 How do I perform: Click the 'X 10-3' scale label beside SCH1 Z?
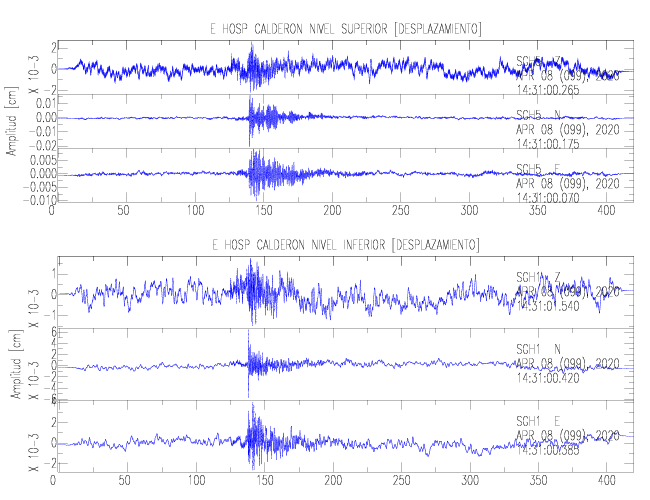click(x=34, y=308)
